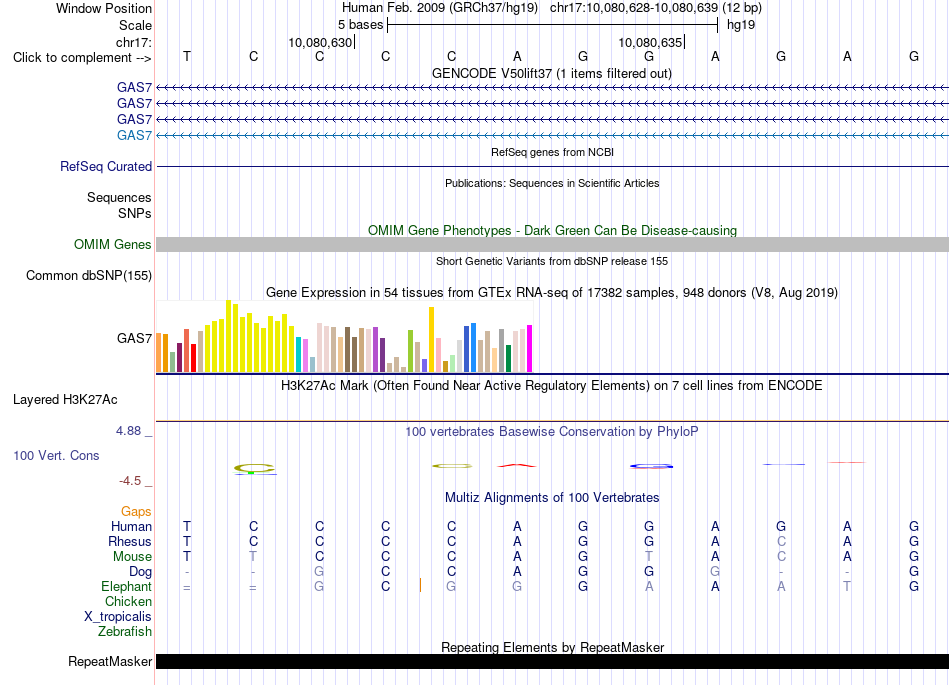Click the orange insertion mark in Elephant row
The height and width of the screenshot is (685, 950).
(x=420, y=585)
